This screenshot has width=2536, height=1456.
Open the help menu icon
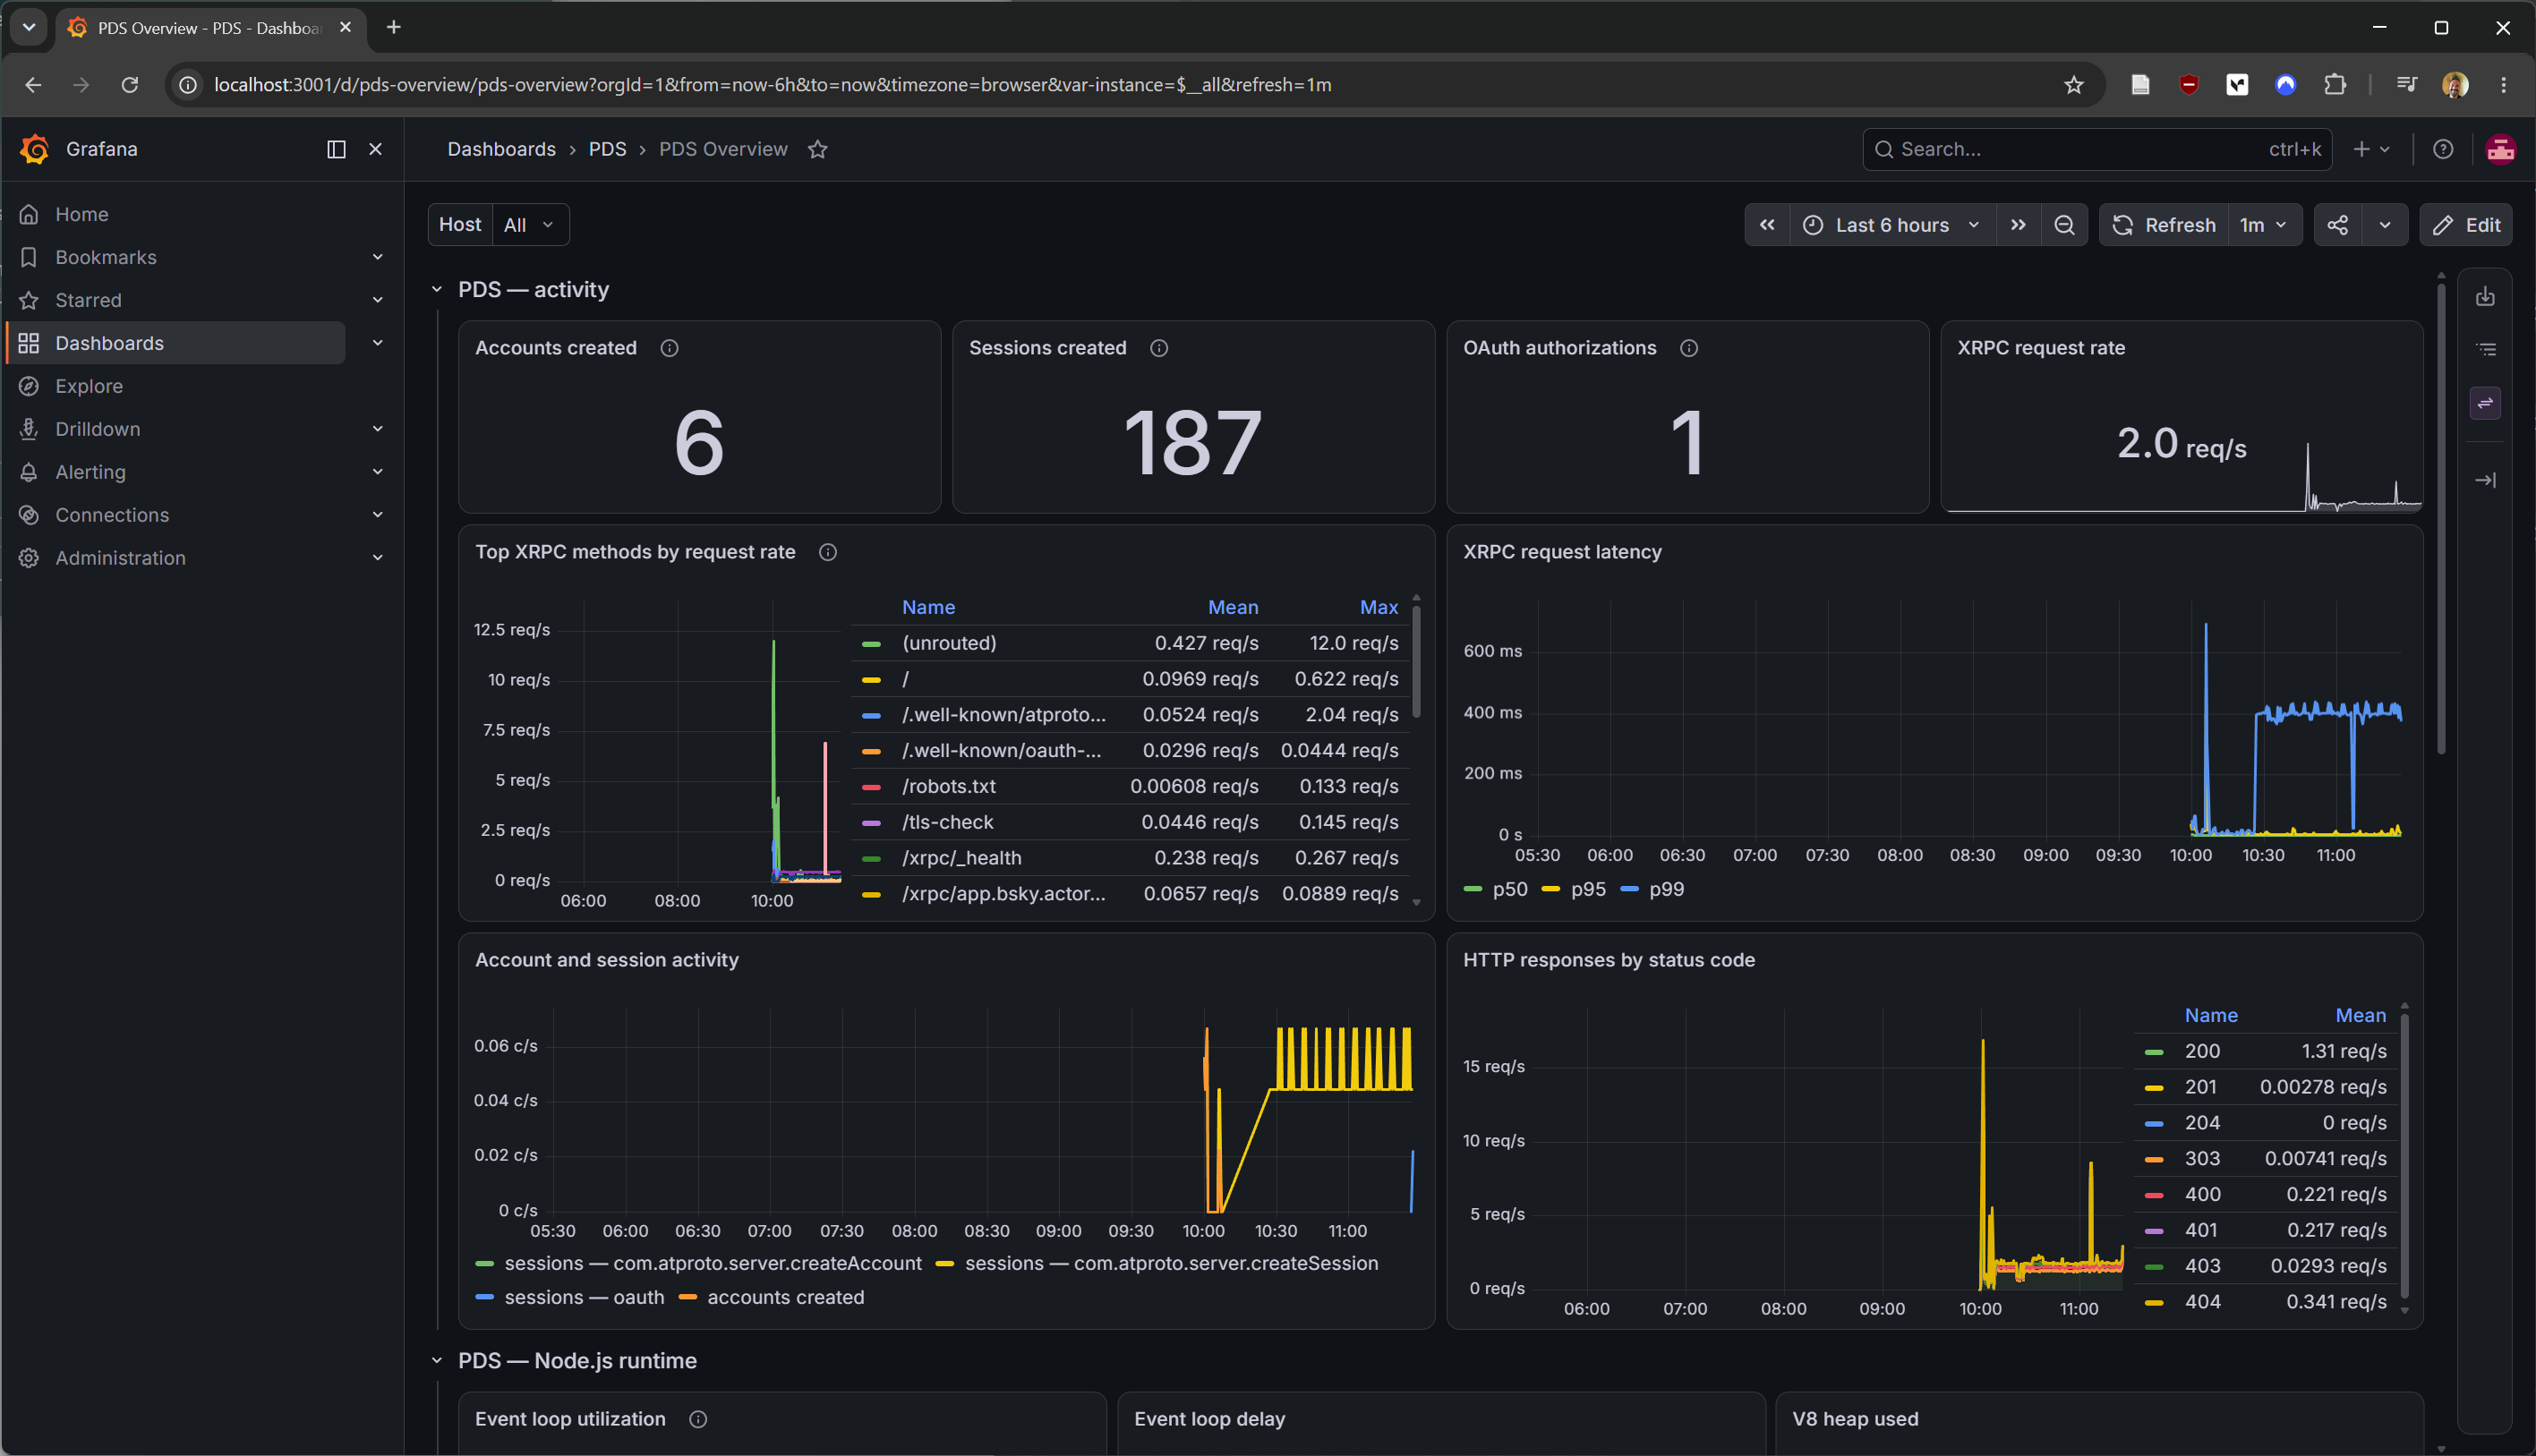click(2443, 149)
